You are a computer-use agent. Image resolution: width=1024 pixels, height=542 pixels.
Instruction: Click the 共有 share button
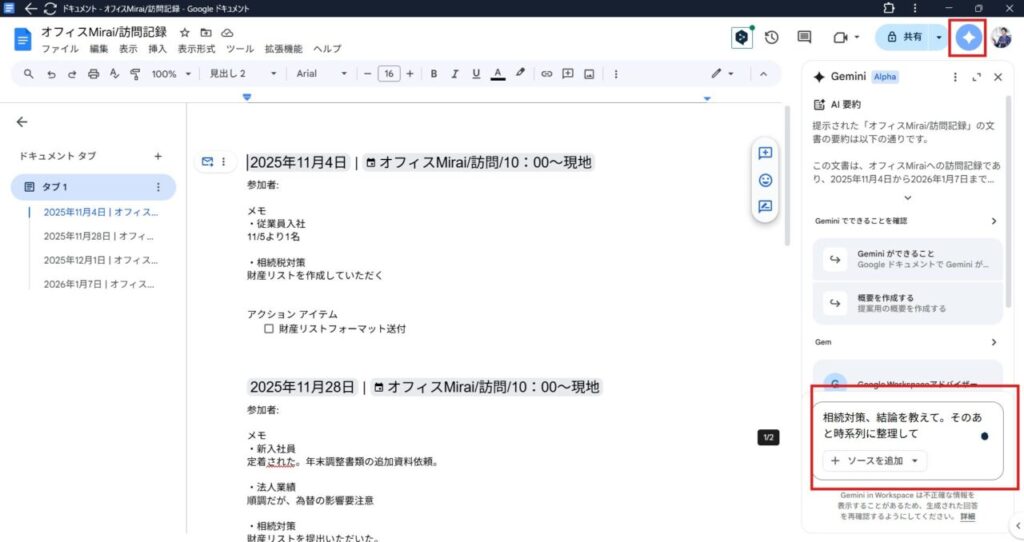tap(905, 37)
